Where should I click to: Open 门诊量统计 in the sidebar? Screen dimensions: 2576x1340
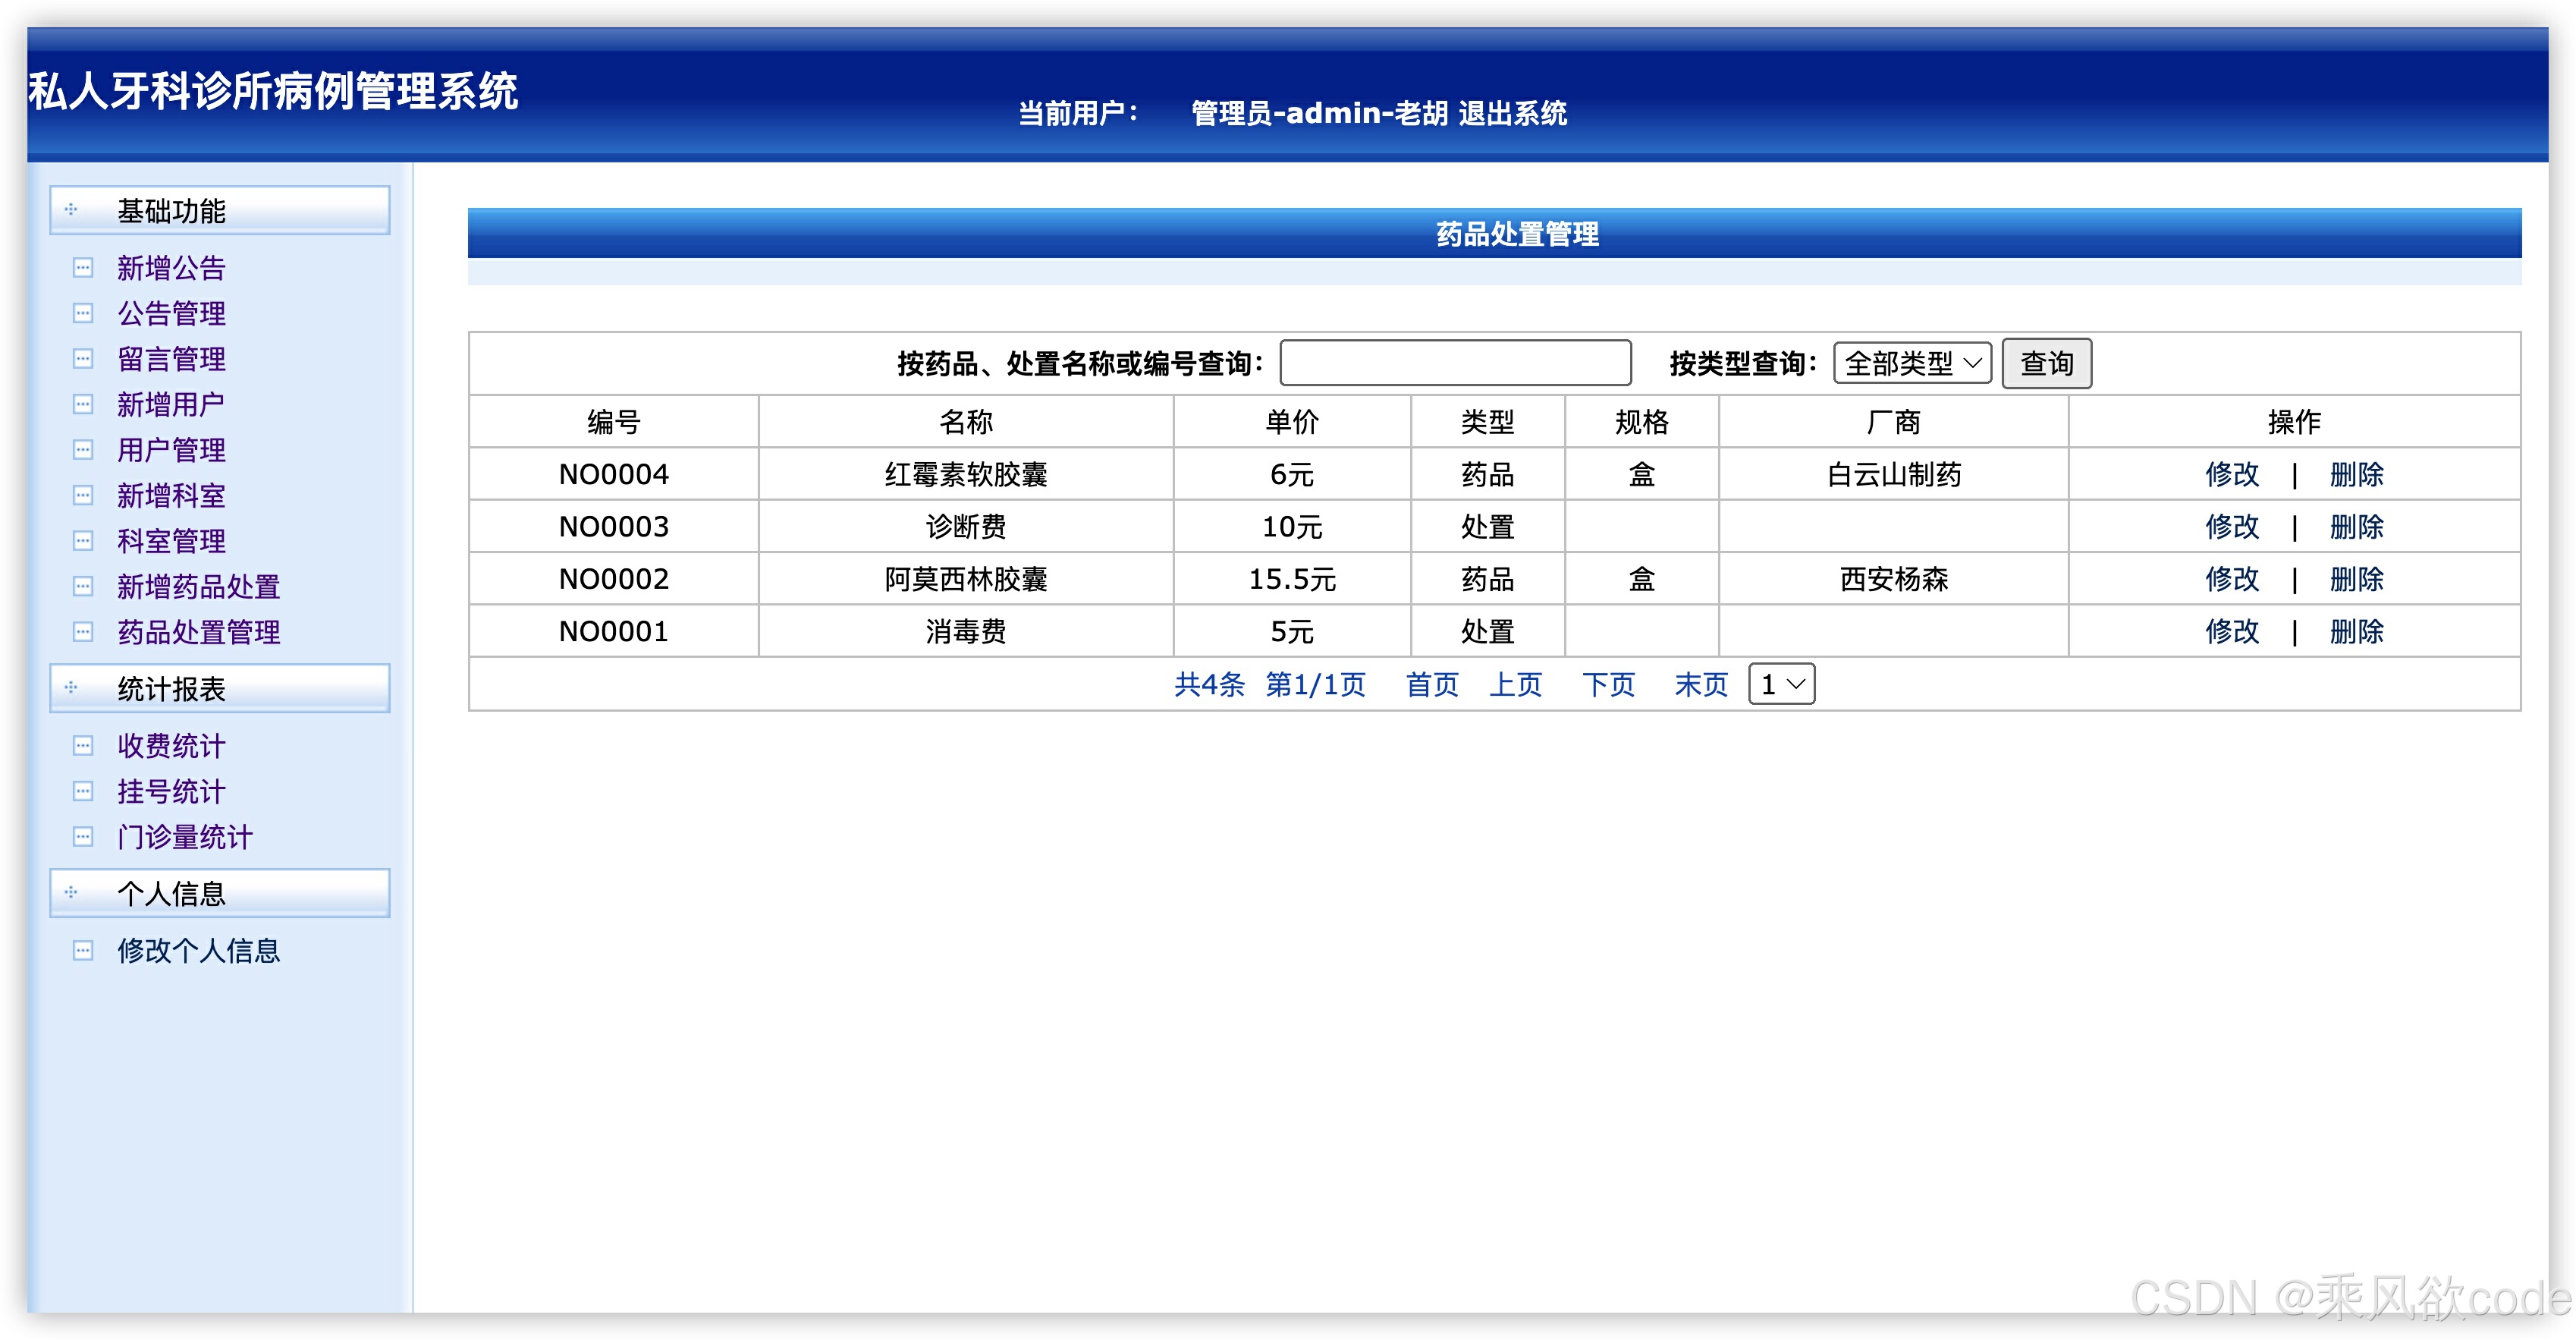point(184,837)
